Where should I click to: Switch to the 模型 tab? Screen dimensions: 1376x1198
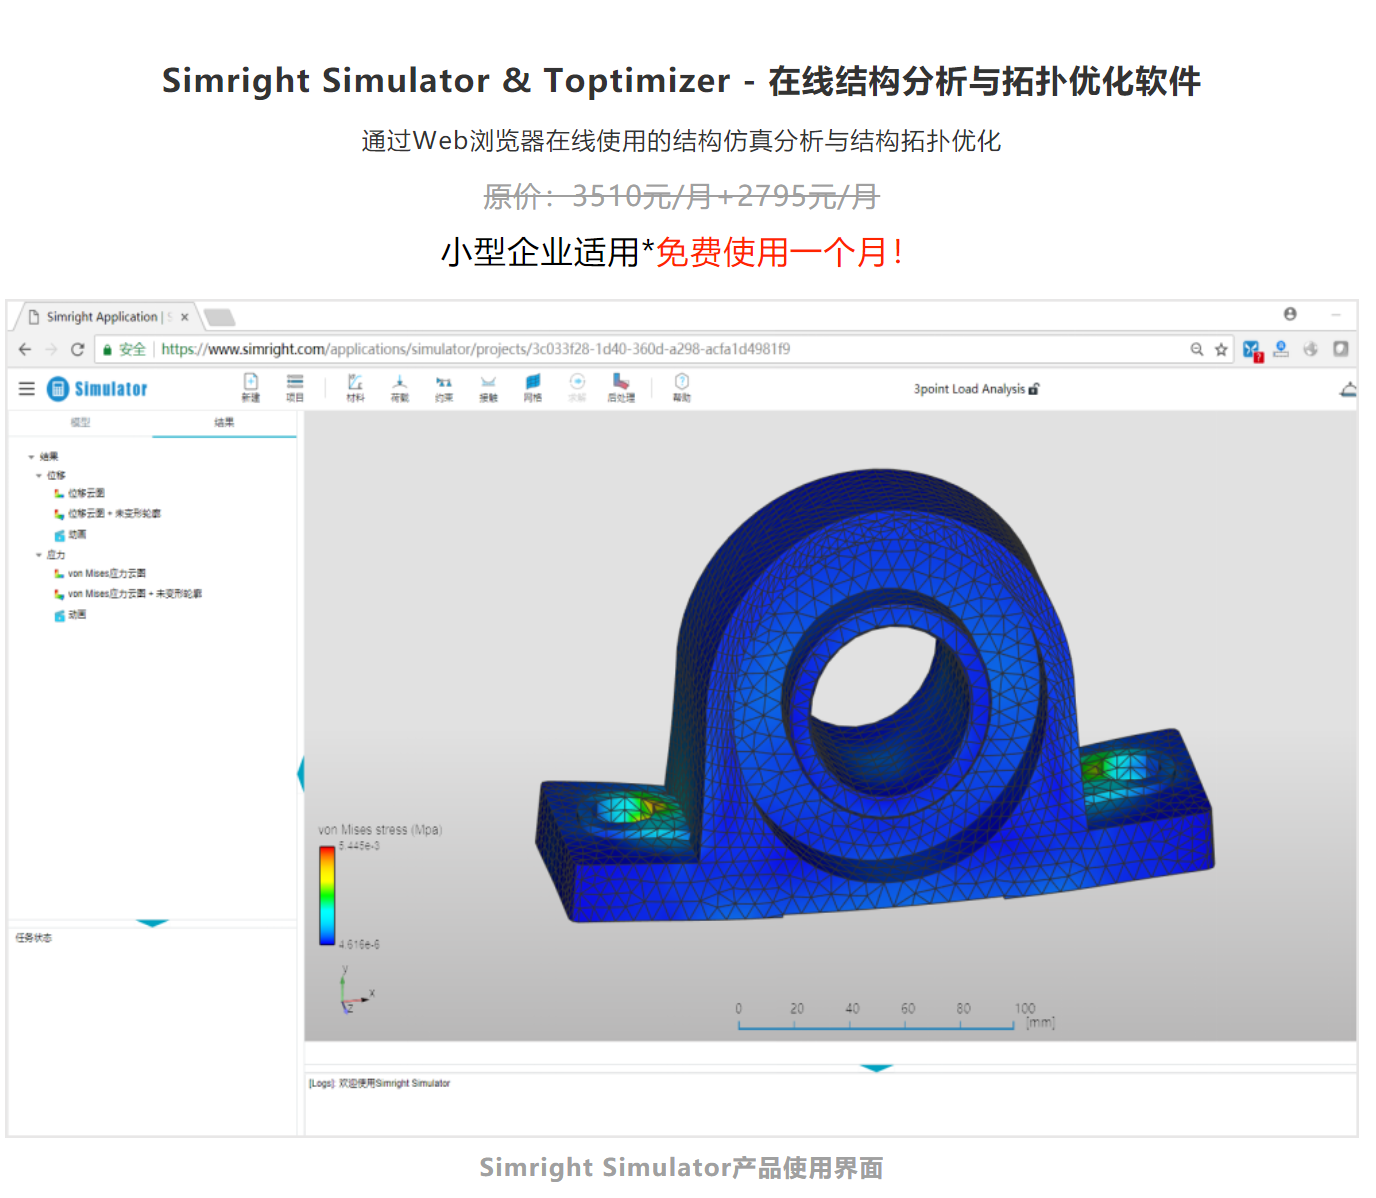pos(80,422)
